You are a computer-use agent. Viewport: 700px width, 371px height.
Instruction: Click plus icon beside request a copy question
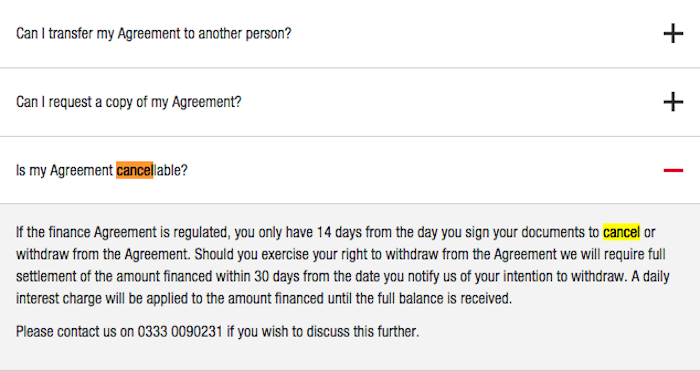click(x=673, y=102)
